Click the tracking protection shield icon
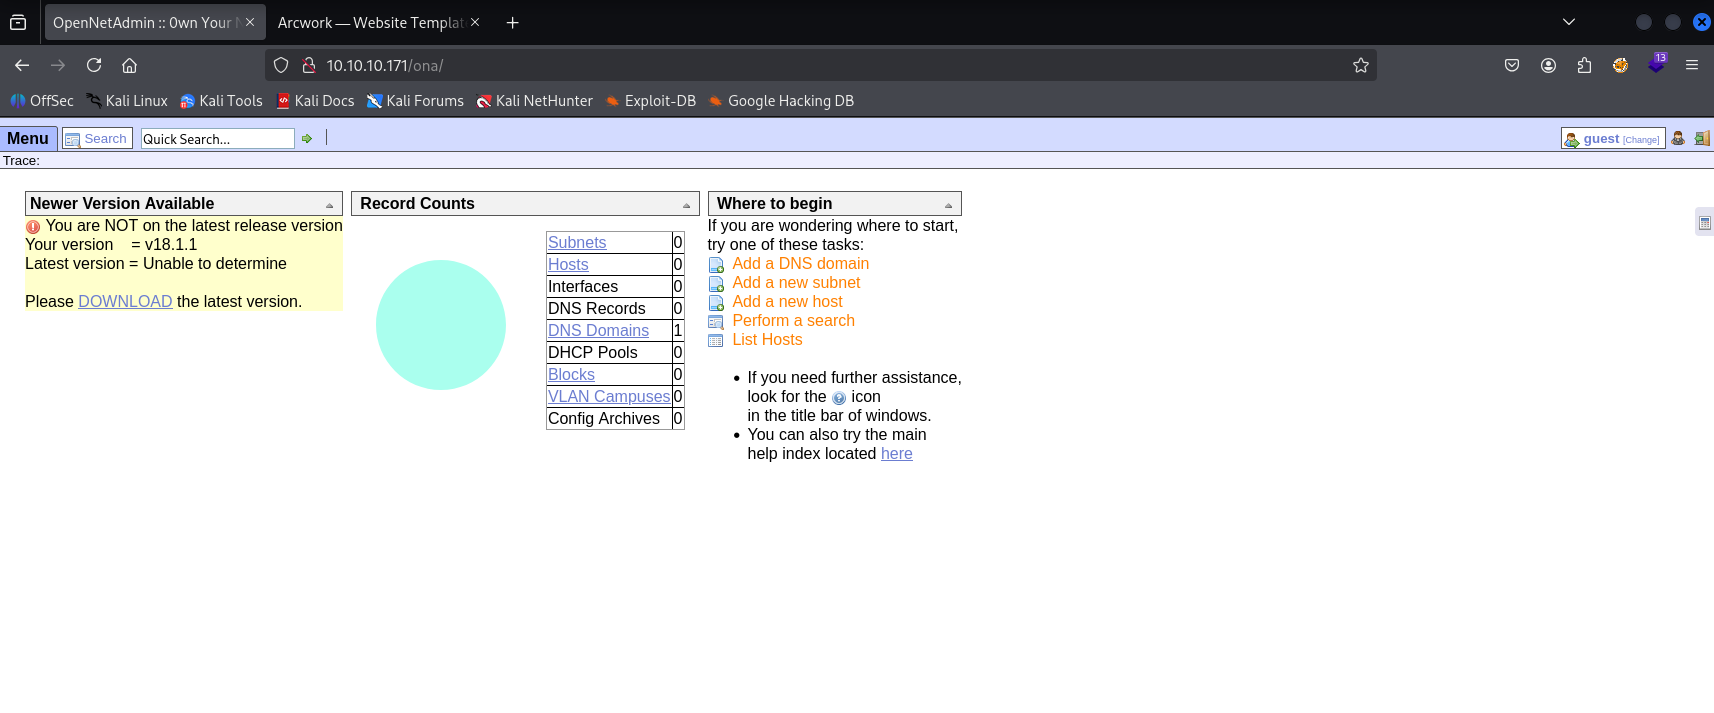Image resolution: width=1714 pixels, height=713 pixels. coord(281,65)
